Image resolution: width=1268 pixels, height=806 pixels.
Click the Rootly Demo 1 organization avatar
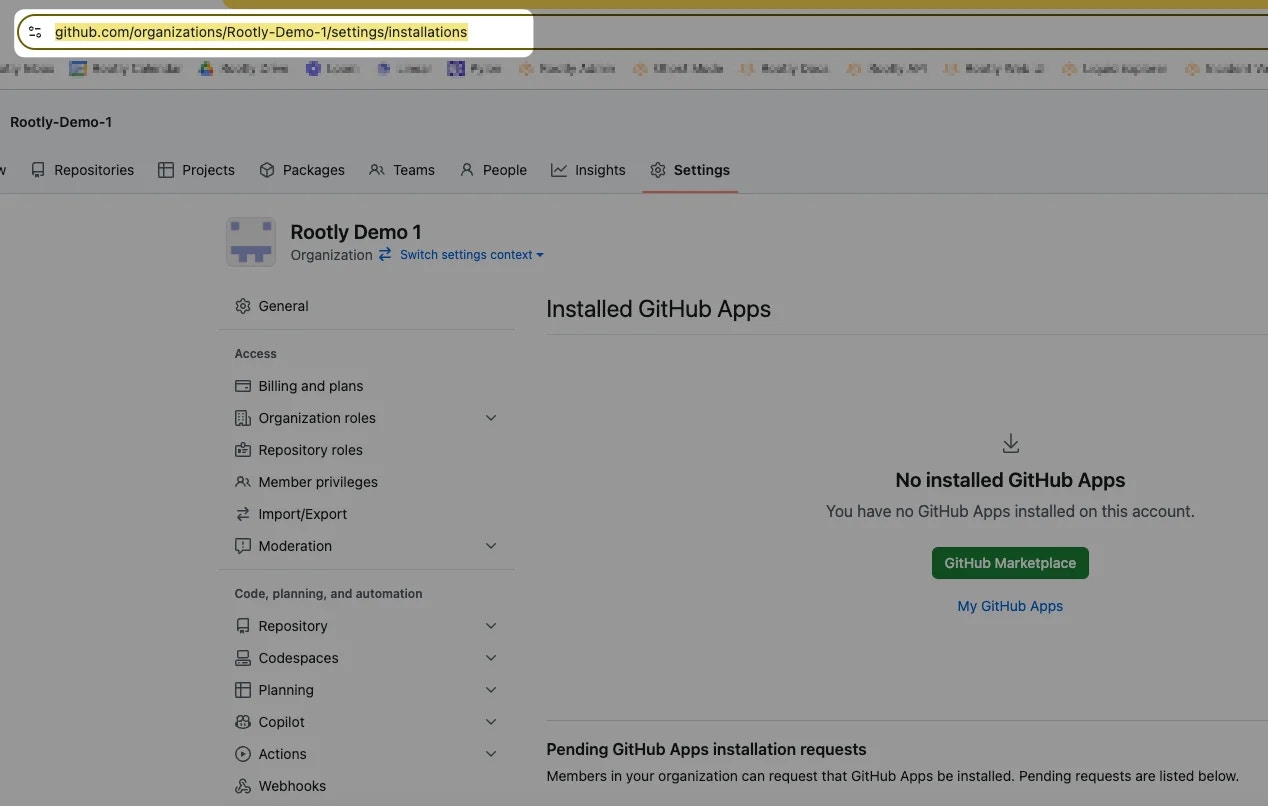click(251, 242)
